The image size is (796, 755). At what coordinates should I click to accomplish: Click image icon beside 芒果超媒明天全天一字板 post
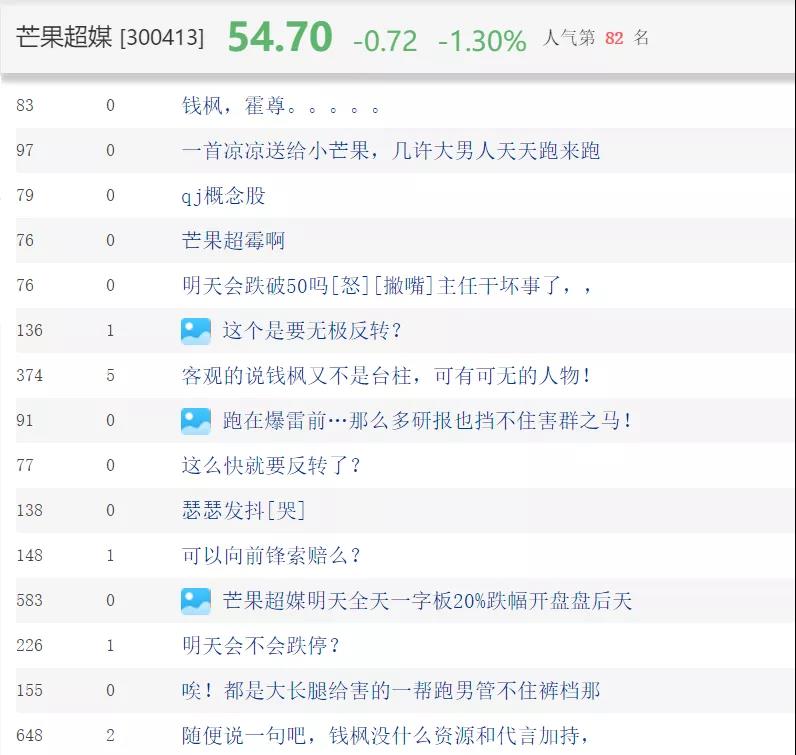196,601
